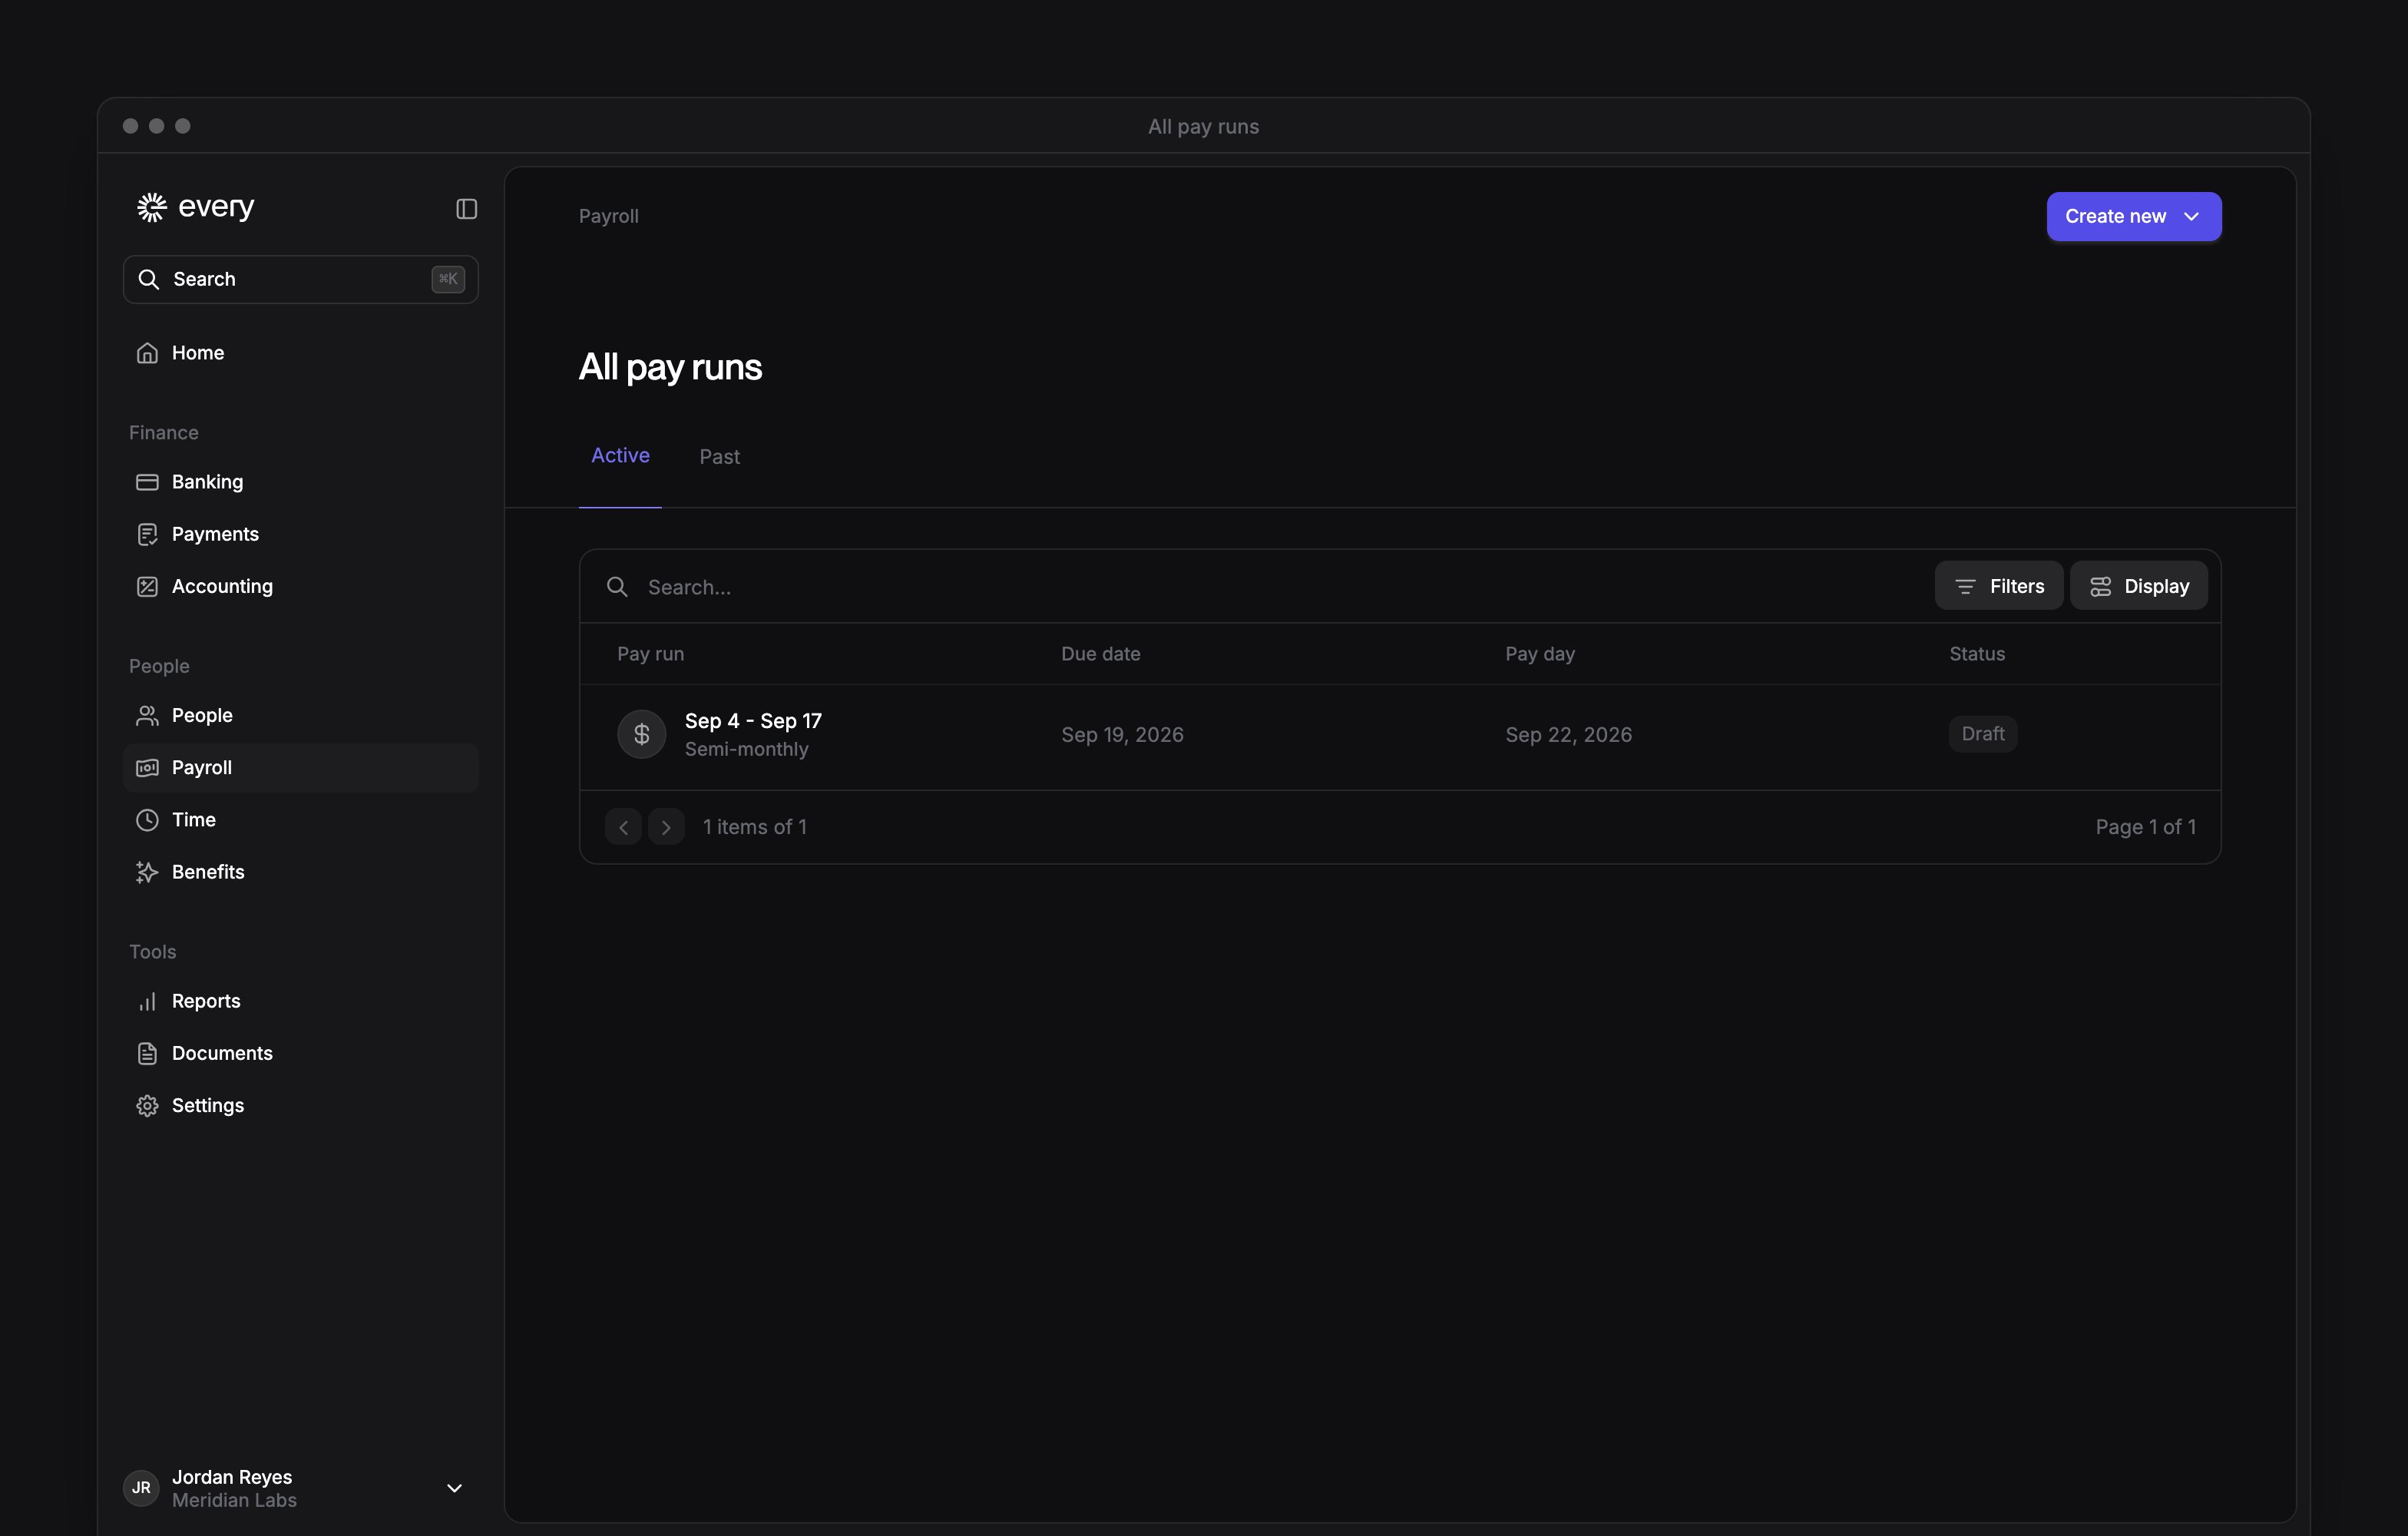Click the Sep 19, 2026 due date cell
The height and width of the screenshot is (1536, 2408).
coord(1122,735)
